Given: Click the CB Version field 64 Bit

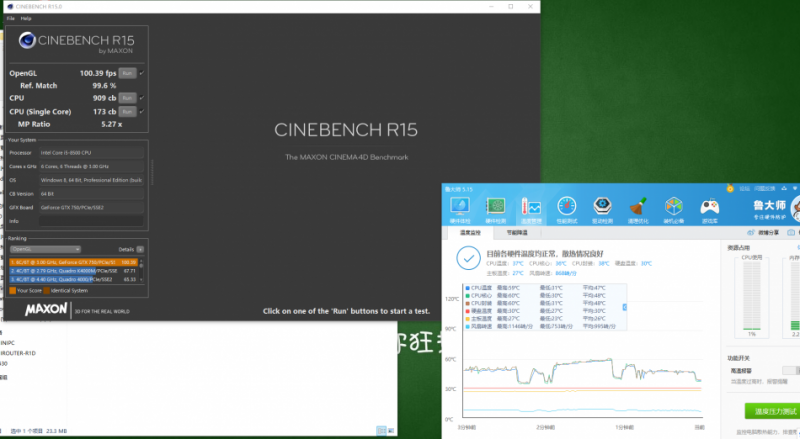Looking at the screenshot, I should pyautogui.click(x=91, y=194).
